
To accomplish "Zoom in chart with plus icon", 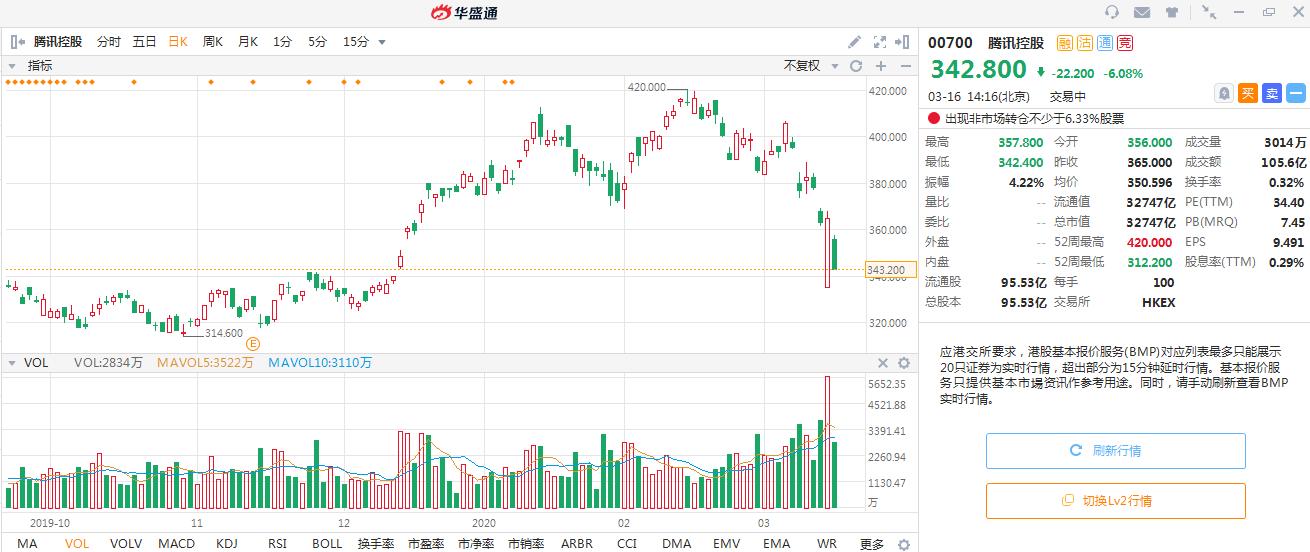I will 881,66.
